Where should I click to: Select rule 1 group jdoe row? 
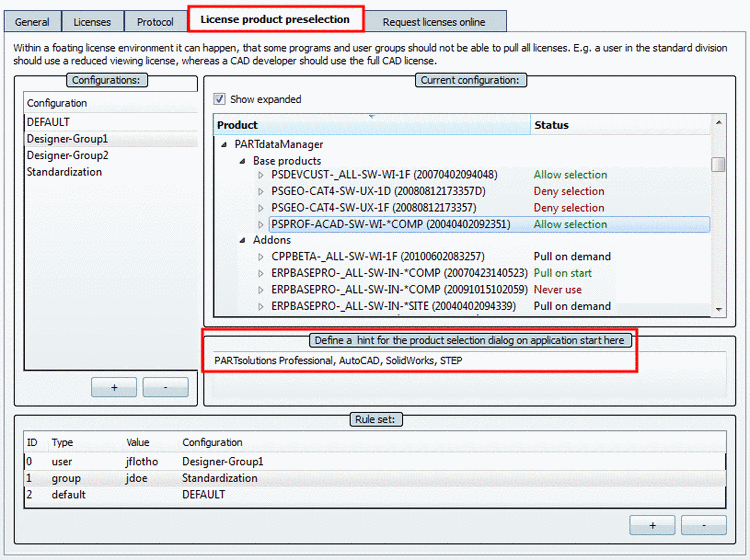(375, 478)
